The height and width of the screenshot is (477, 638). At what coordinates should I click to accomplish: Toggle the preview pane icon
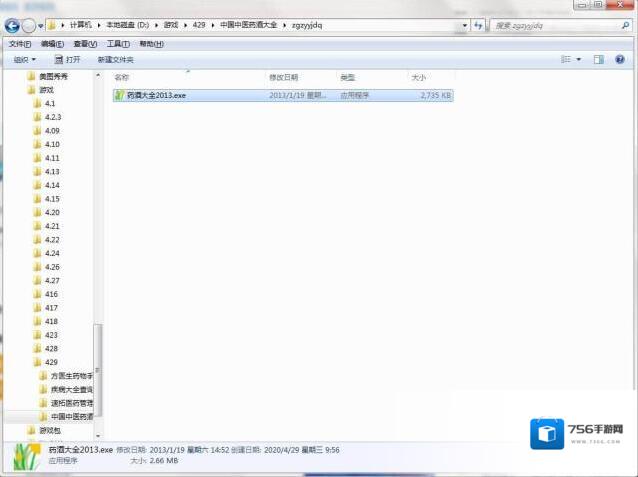tap(598, 60)
